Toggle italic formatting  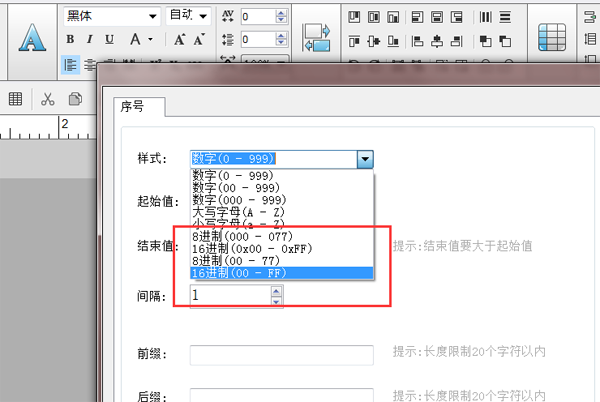click(x=90, y=39)
